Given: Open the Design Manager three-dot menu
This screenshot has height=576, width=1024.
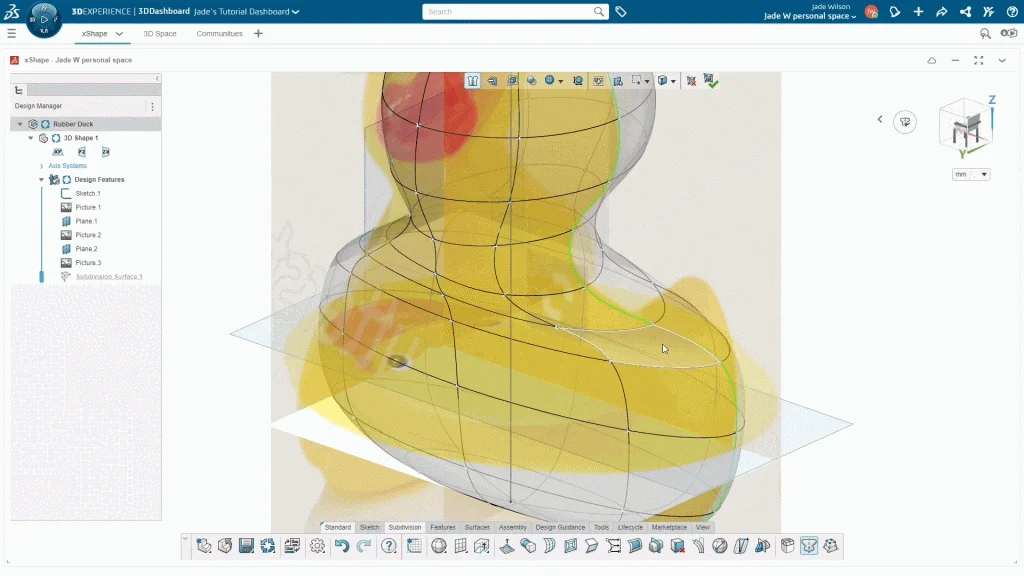Looking at the screenshot, I should (152, 106).
